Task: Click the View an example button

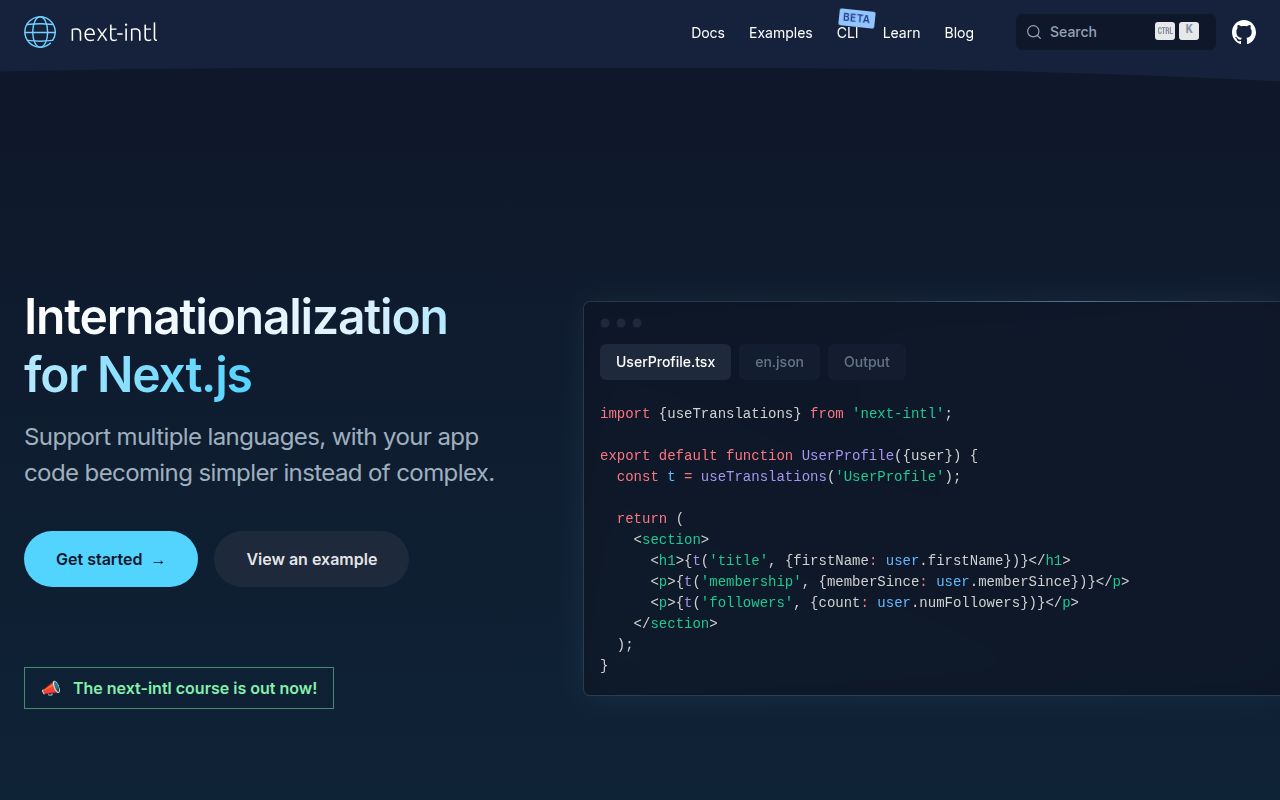Action: tap(311, 559)
